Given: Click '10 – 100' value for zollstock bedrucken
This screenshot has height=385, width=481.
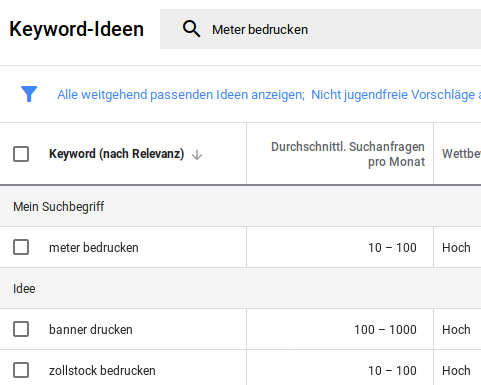Looking at the screenshot, I should [392, 371].
